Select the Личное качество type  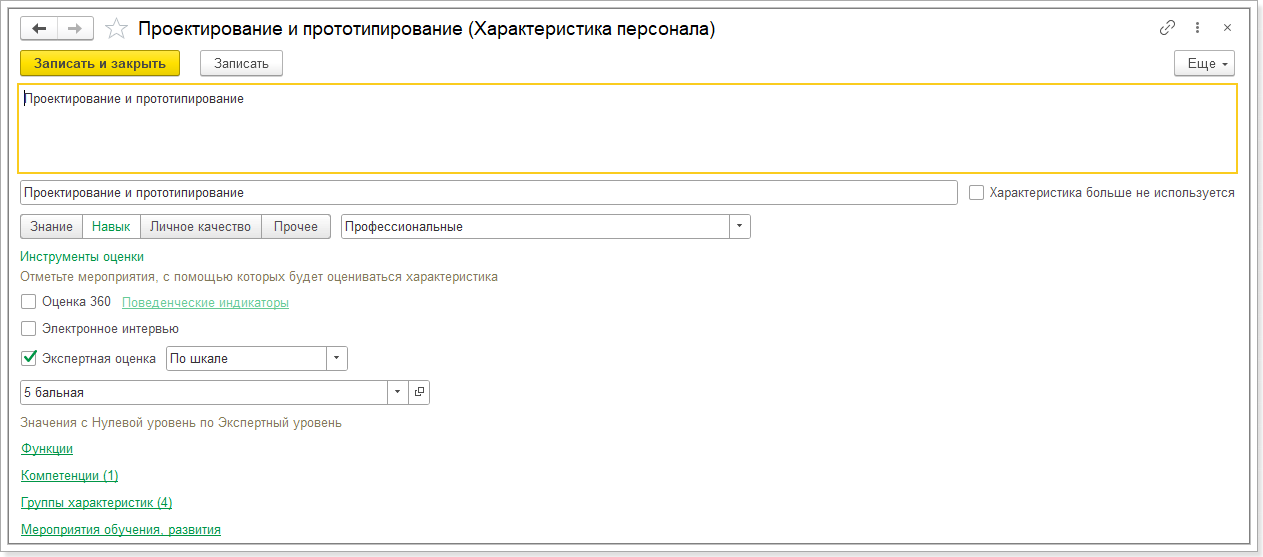(200, 227)
